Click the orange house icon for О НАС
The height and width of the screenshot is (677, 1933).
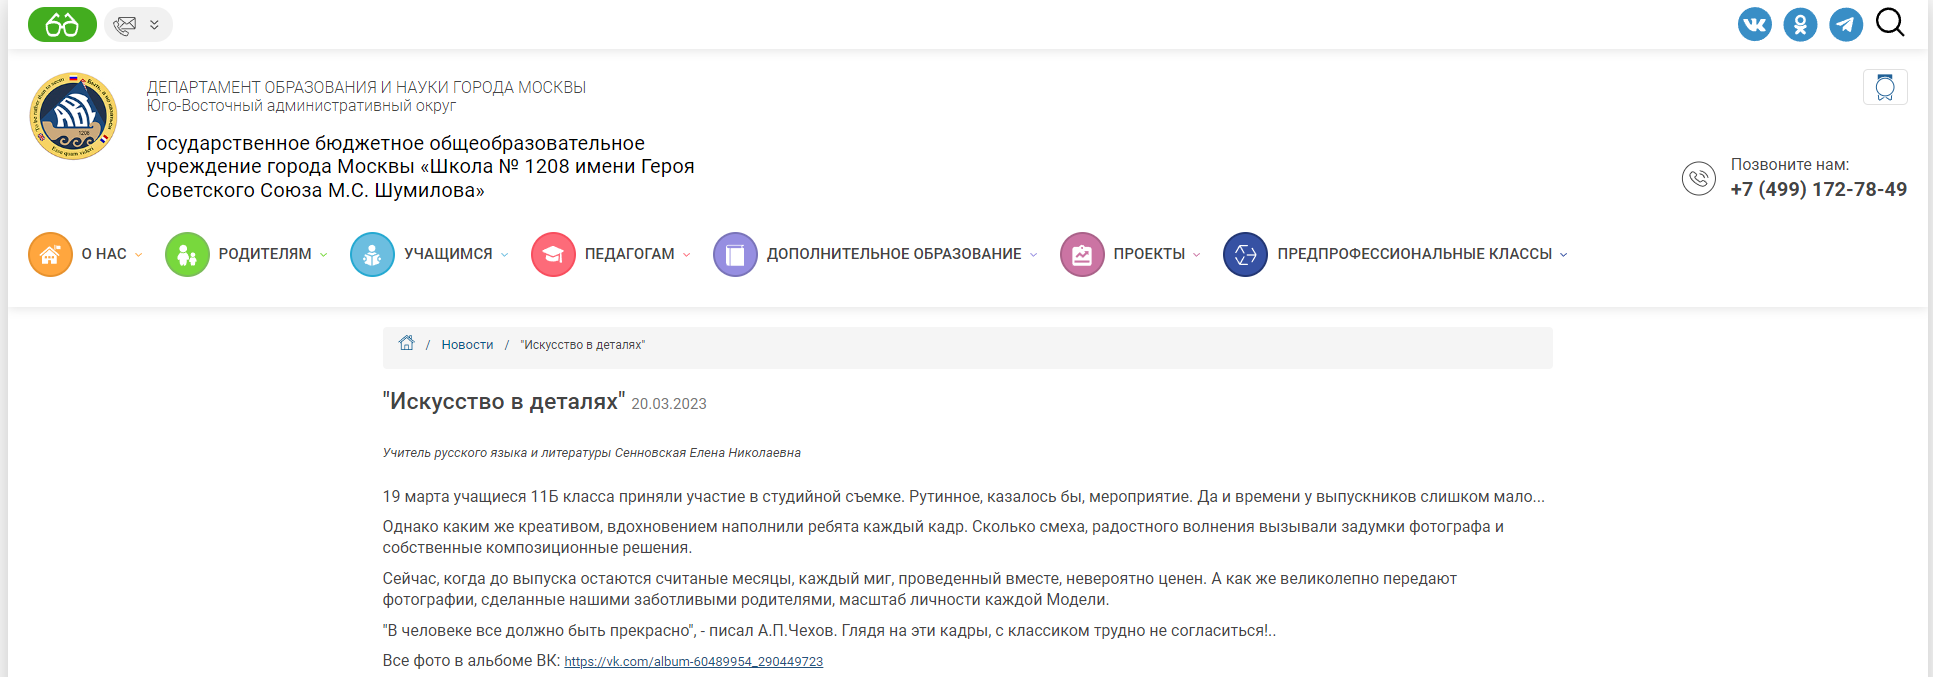click(x=50, y=254)
